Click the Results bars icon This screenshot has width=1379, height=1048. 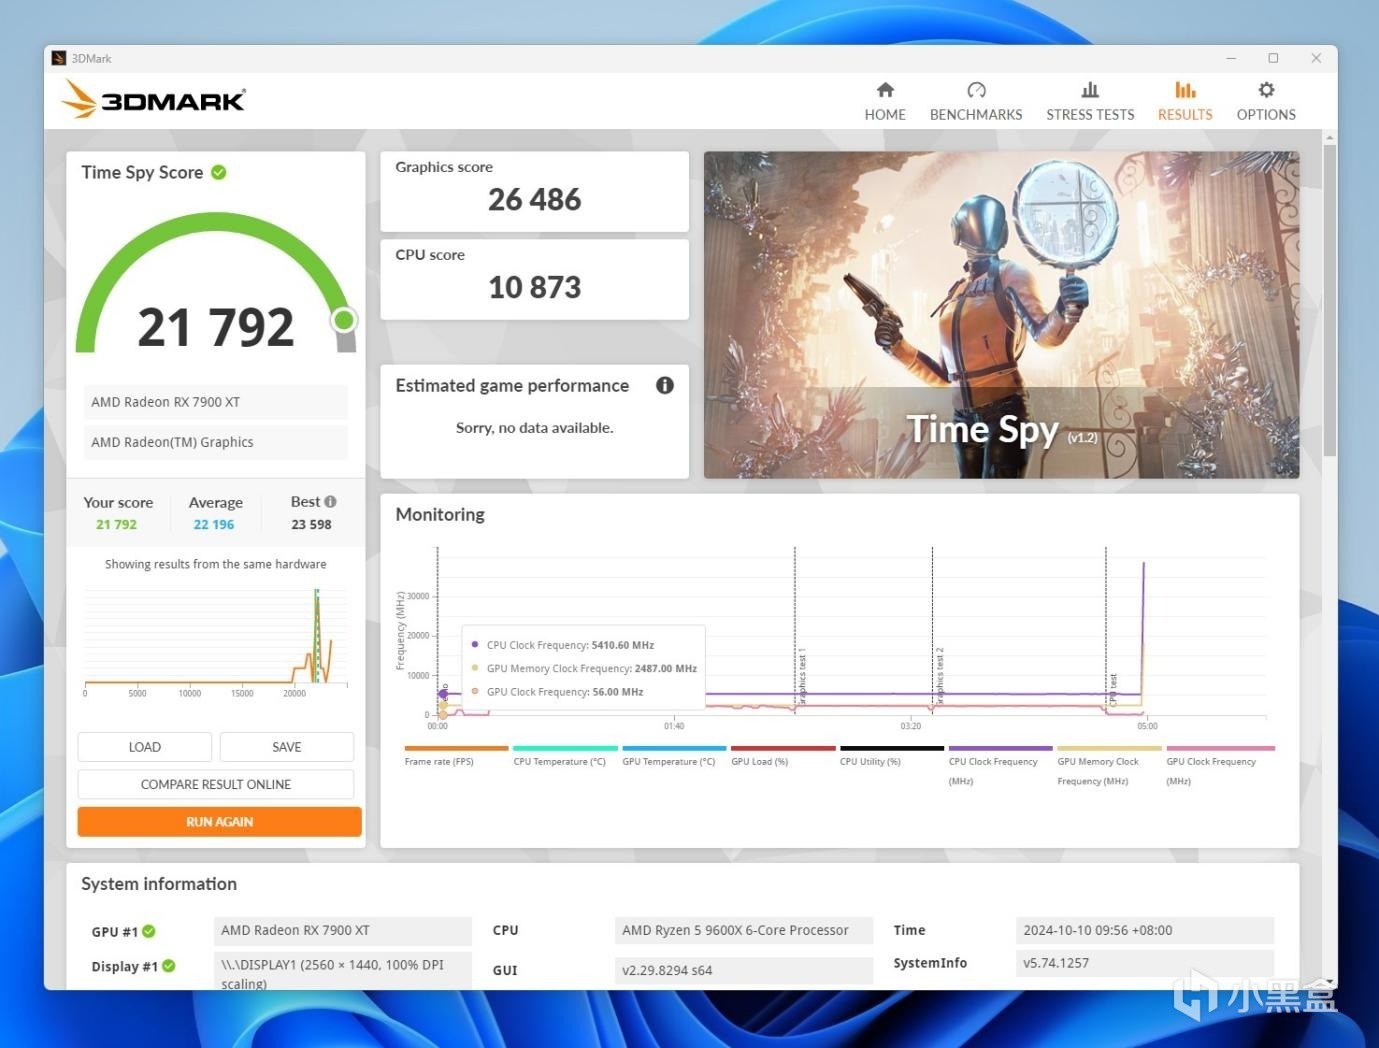[x=1185, y=90]
